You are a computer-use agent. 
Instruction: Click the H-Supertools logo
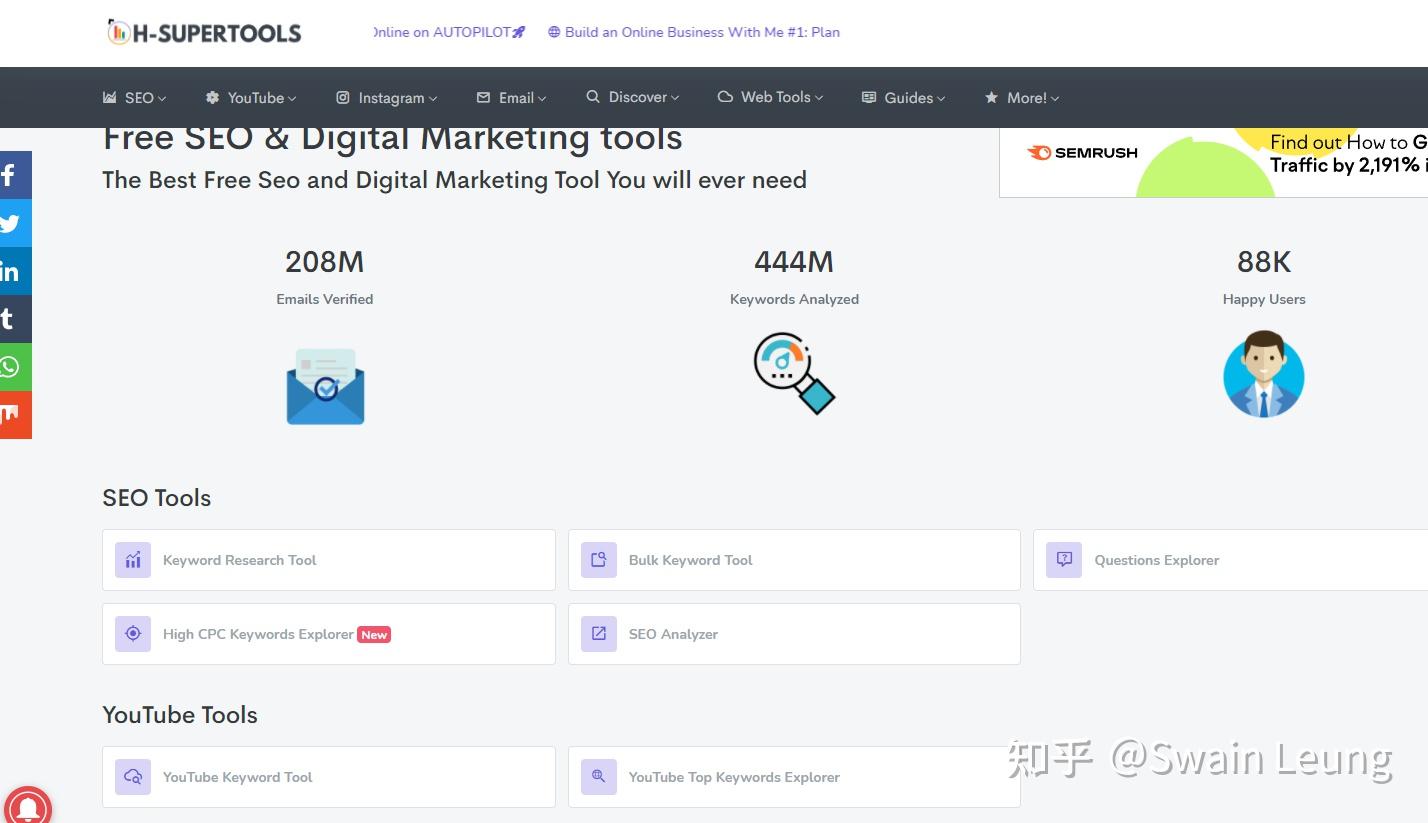coord(203,32)
